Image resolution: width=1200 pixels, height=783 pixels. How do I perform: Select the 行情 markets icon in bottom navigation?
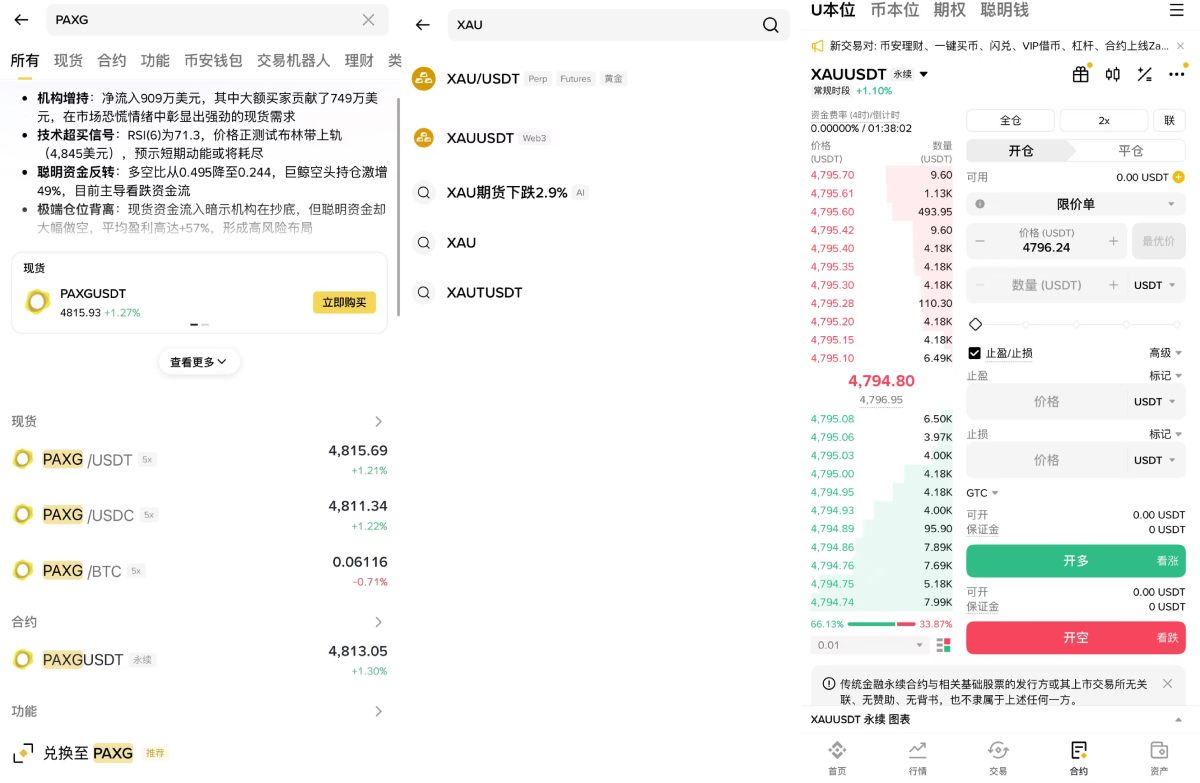click(x=917, y=755)
